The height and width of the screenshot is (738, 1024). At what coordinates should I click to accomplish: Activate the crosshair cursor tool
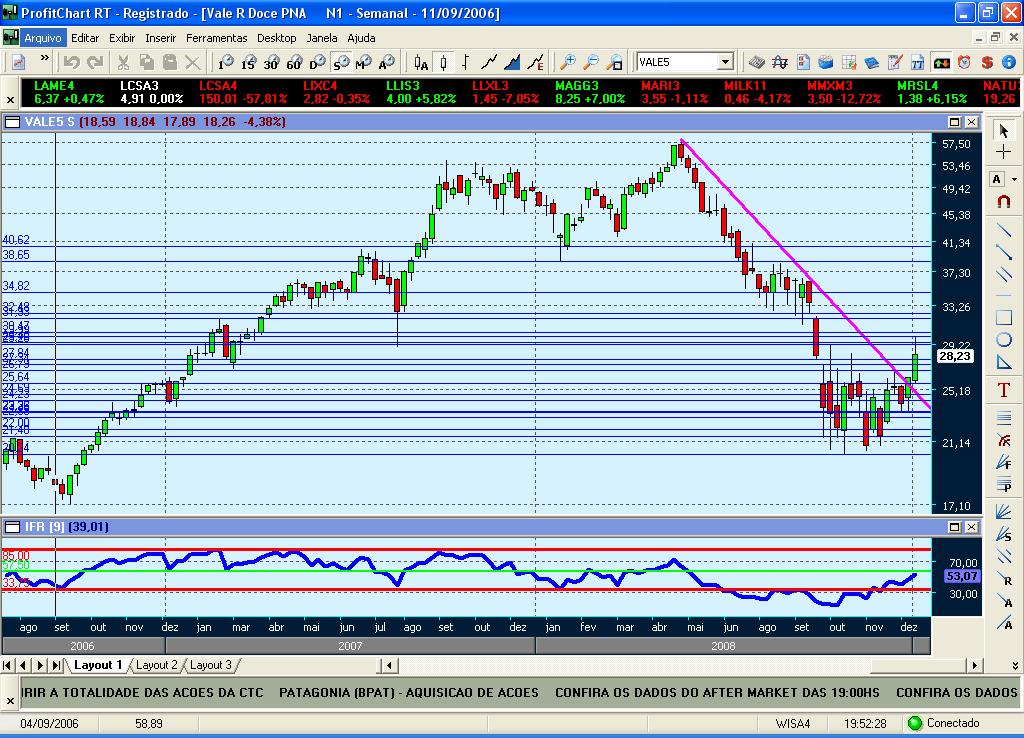1004,153
